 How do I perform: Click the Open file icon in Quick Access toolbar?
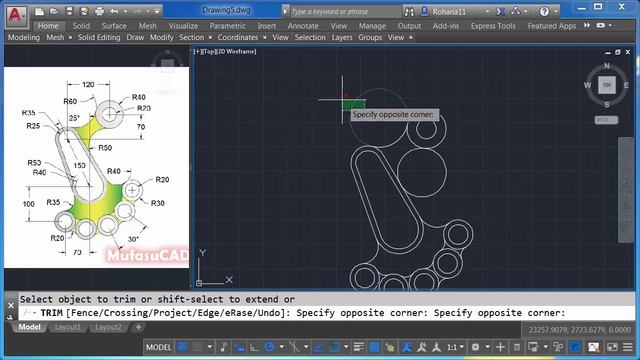(x=54, y=11)
